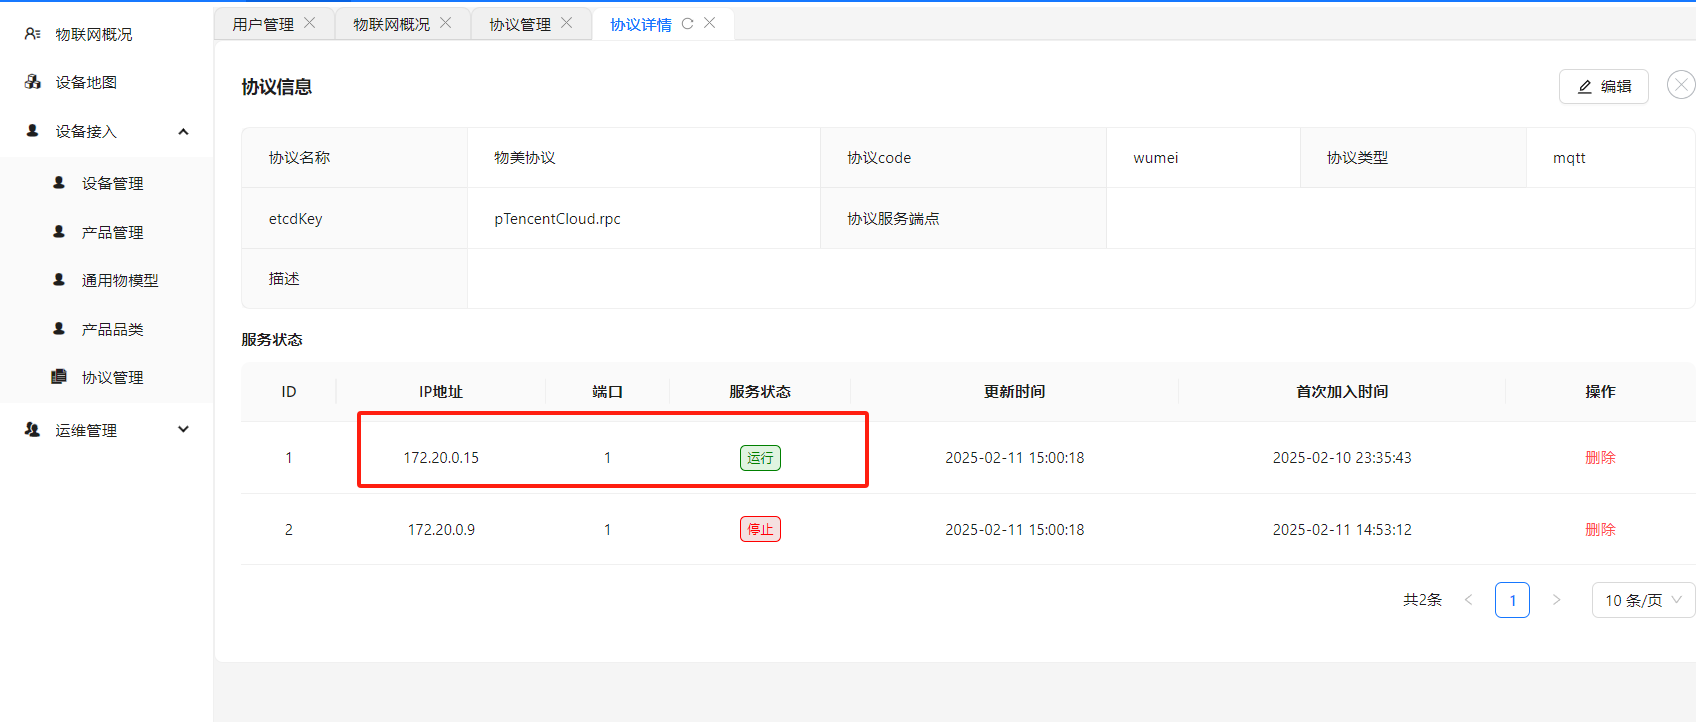Viewport: 1696px width, 722px height.
Task: Open 产品管理 sidebar item
Action: [112, 232]
